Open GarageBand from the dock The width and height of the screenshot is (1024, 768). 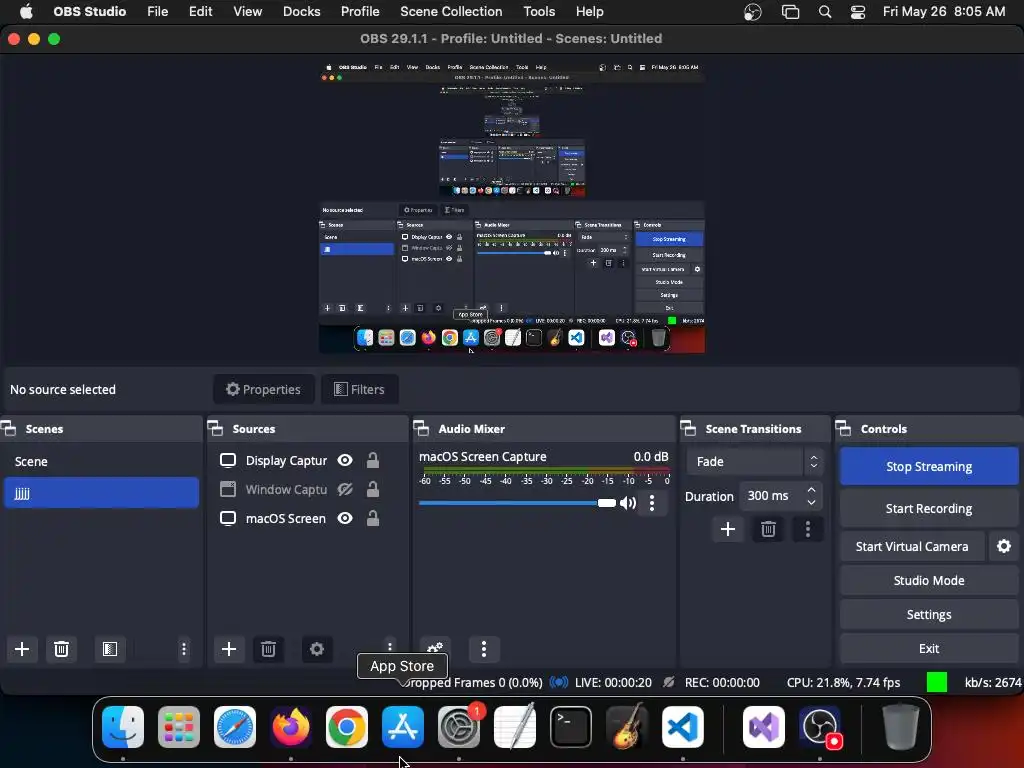pos(627,727)
